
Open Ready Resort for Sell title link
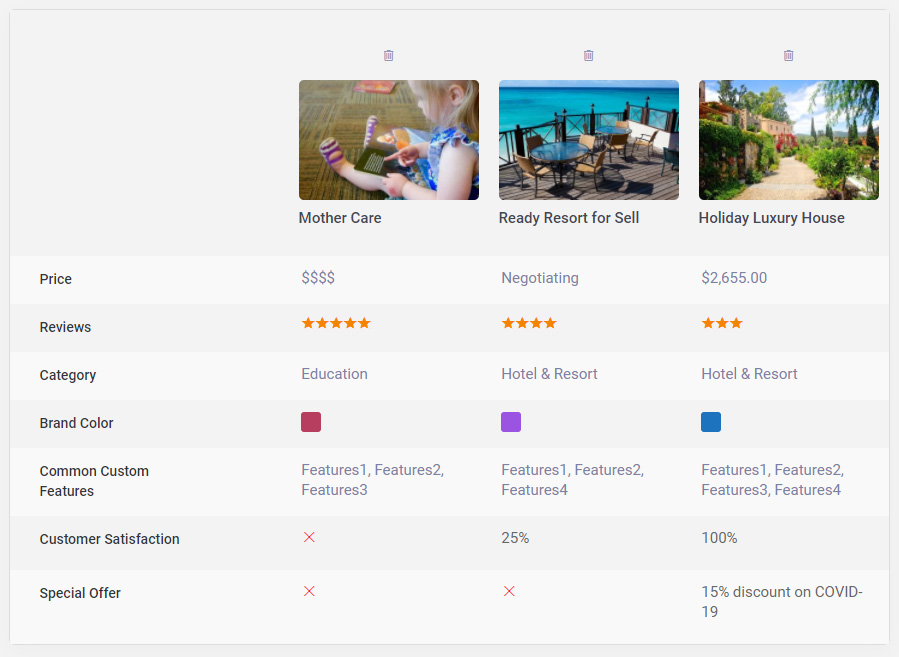click(x=569, y=218)
